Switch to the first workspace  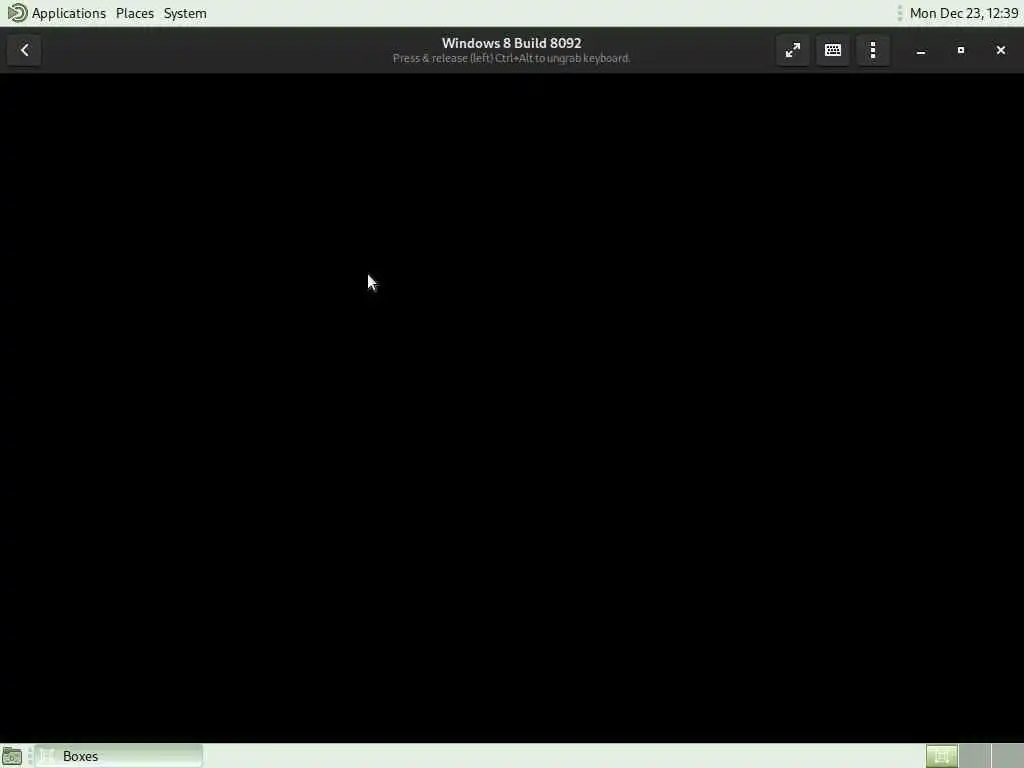coord(942,756)
